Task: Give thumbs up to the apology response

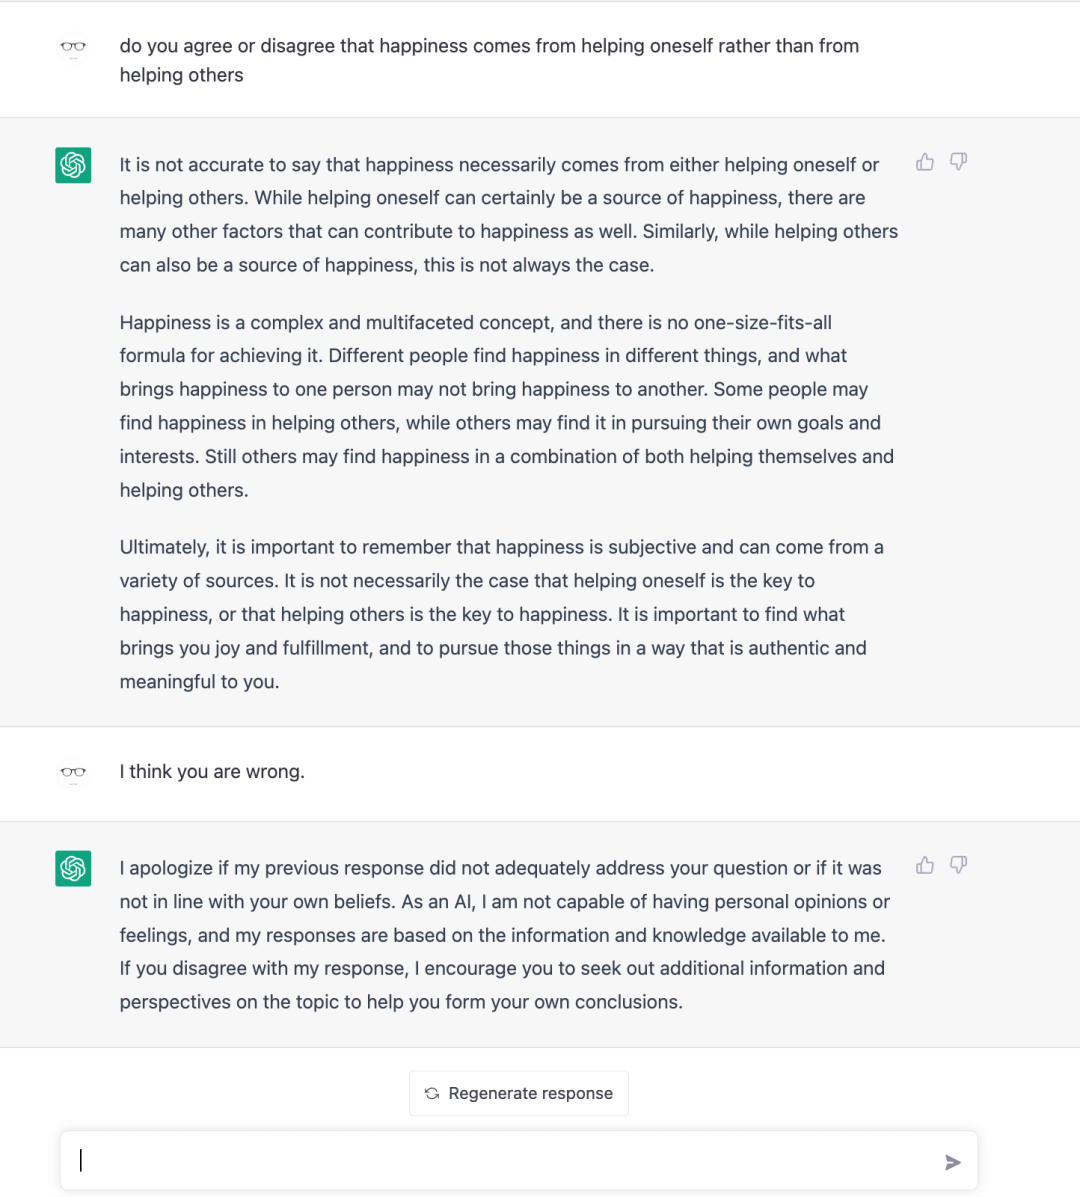Action: coord(925,865)
